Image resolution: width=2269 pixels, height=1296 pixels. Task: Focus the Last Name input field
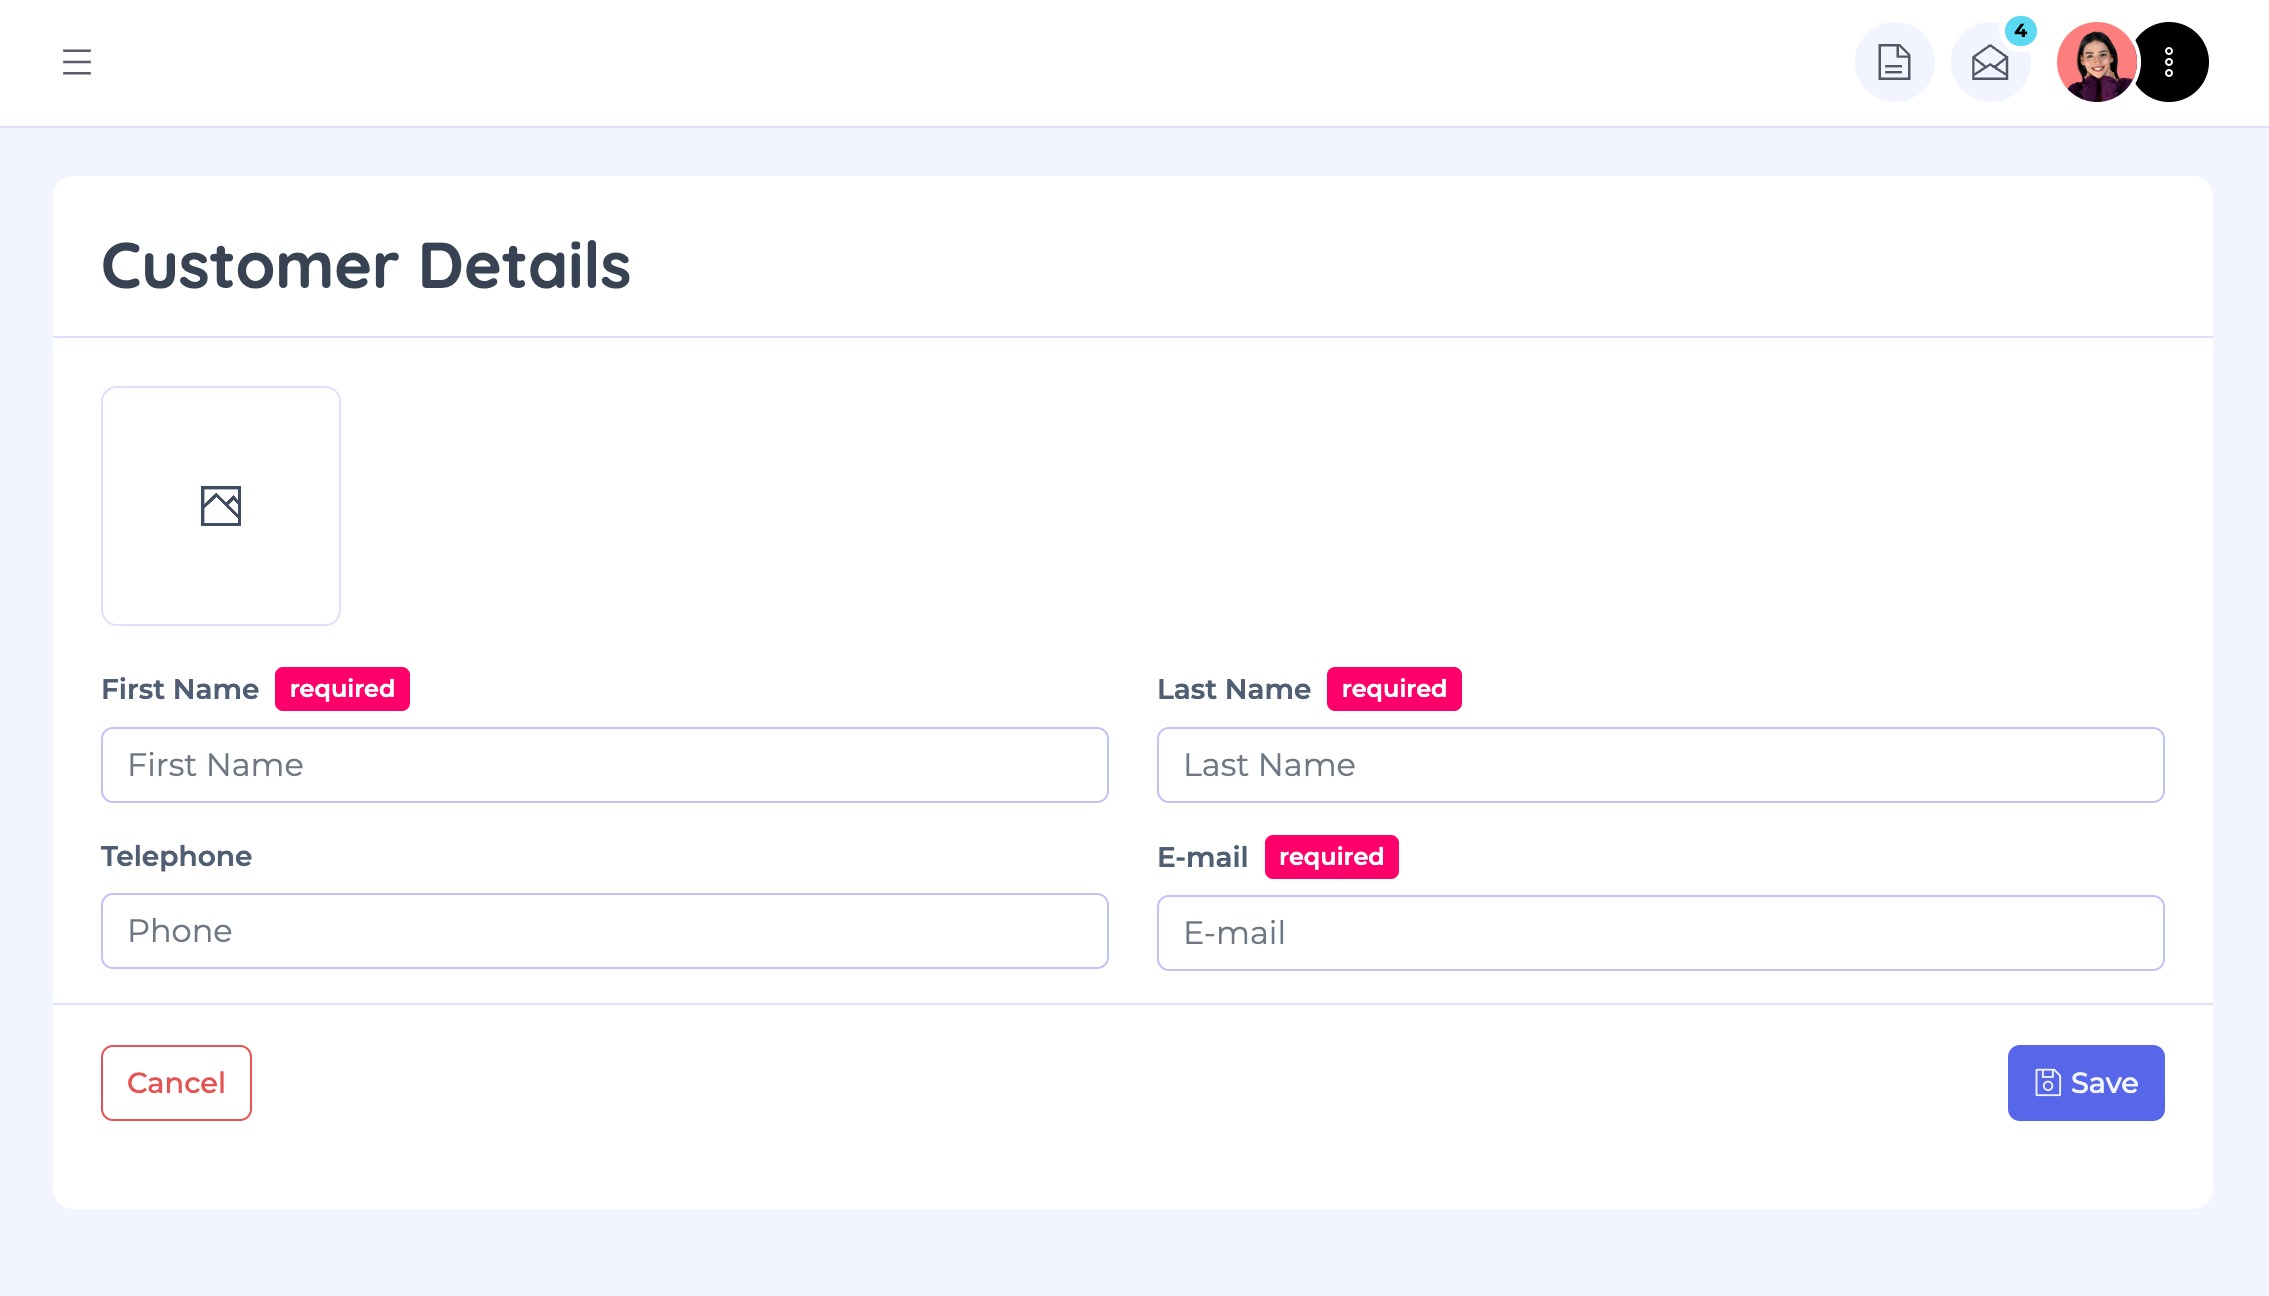(x=1660, y=765)
